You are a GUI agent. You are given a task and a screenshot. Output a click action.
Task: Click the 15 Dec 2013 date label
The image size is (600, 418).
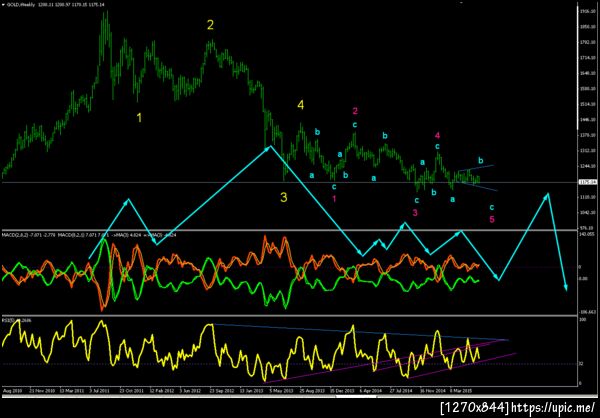click(x=341, y=391)
